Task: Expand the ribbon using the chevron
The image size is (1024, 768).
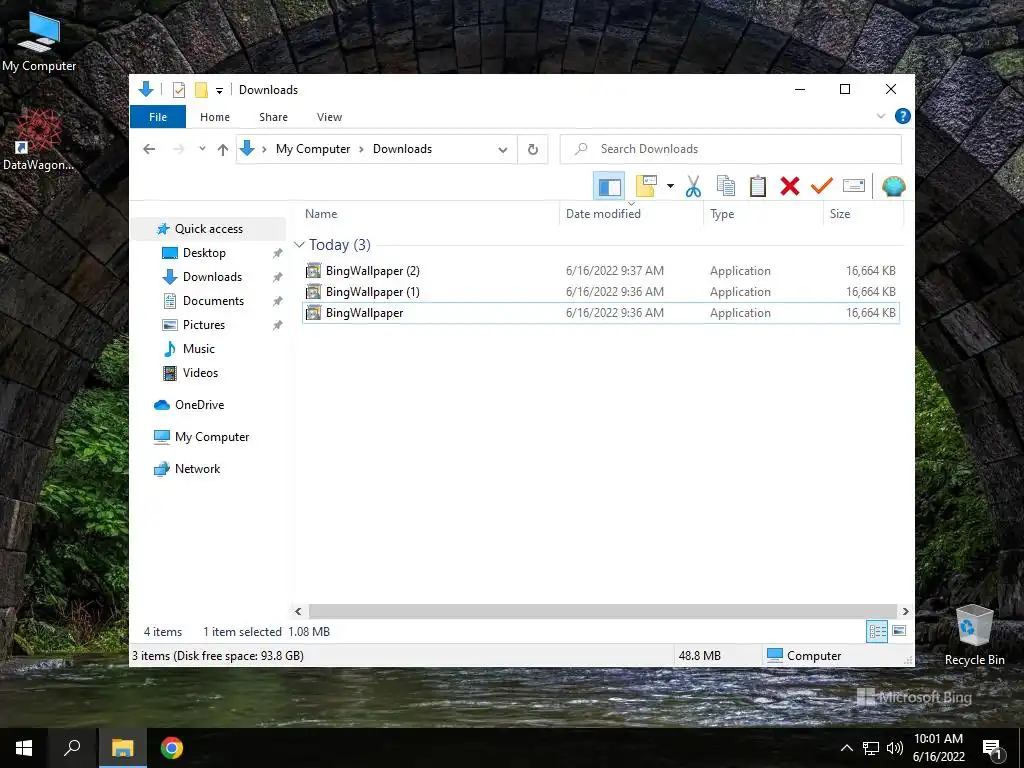Action: point(880,116)
